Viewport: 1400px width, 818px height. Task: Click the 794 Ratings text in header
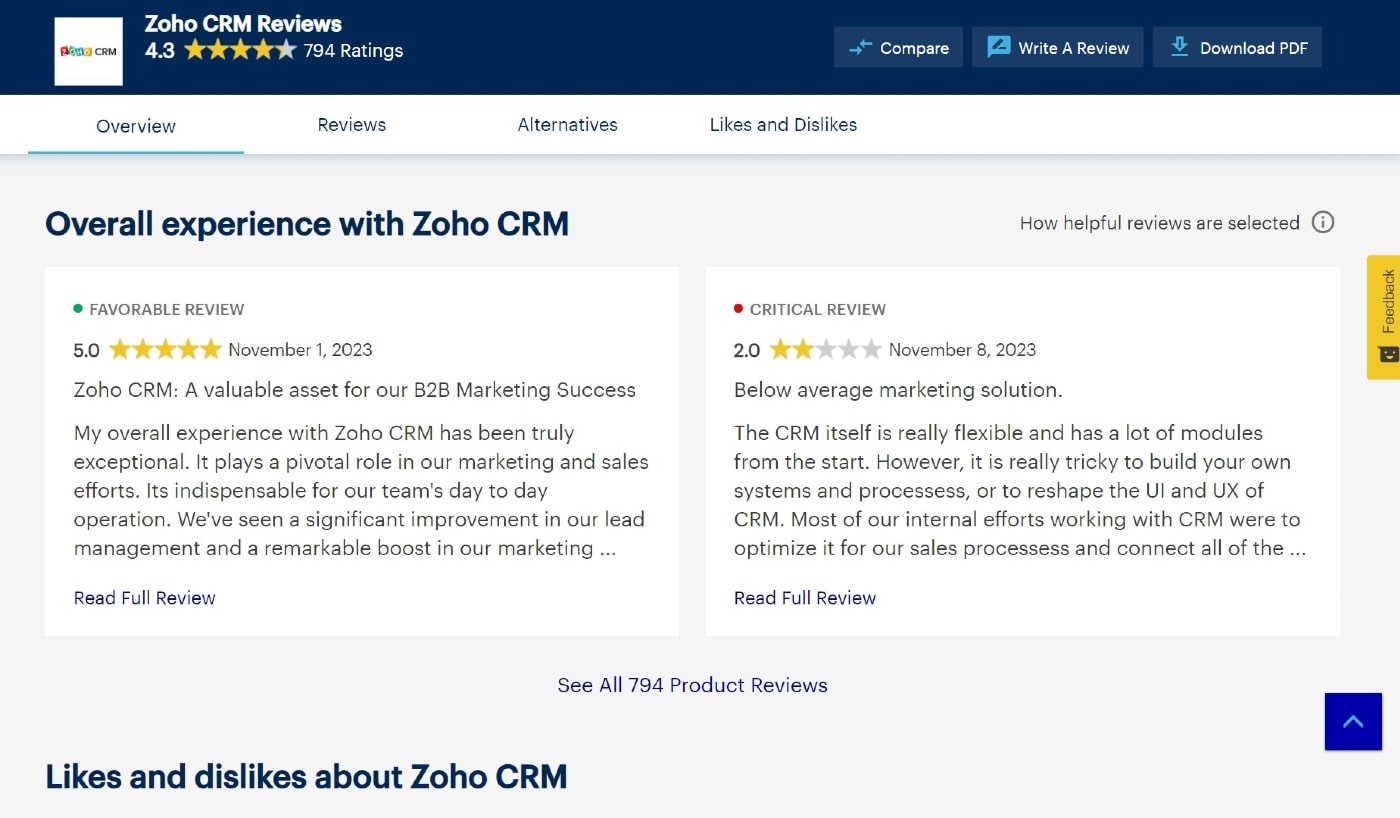(353, 50)
